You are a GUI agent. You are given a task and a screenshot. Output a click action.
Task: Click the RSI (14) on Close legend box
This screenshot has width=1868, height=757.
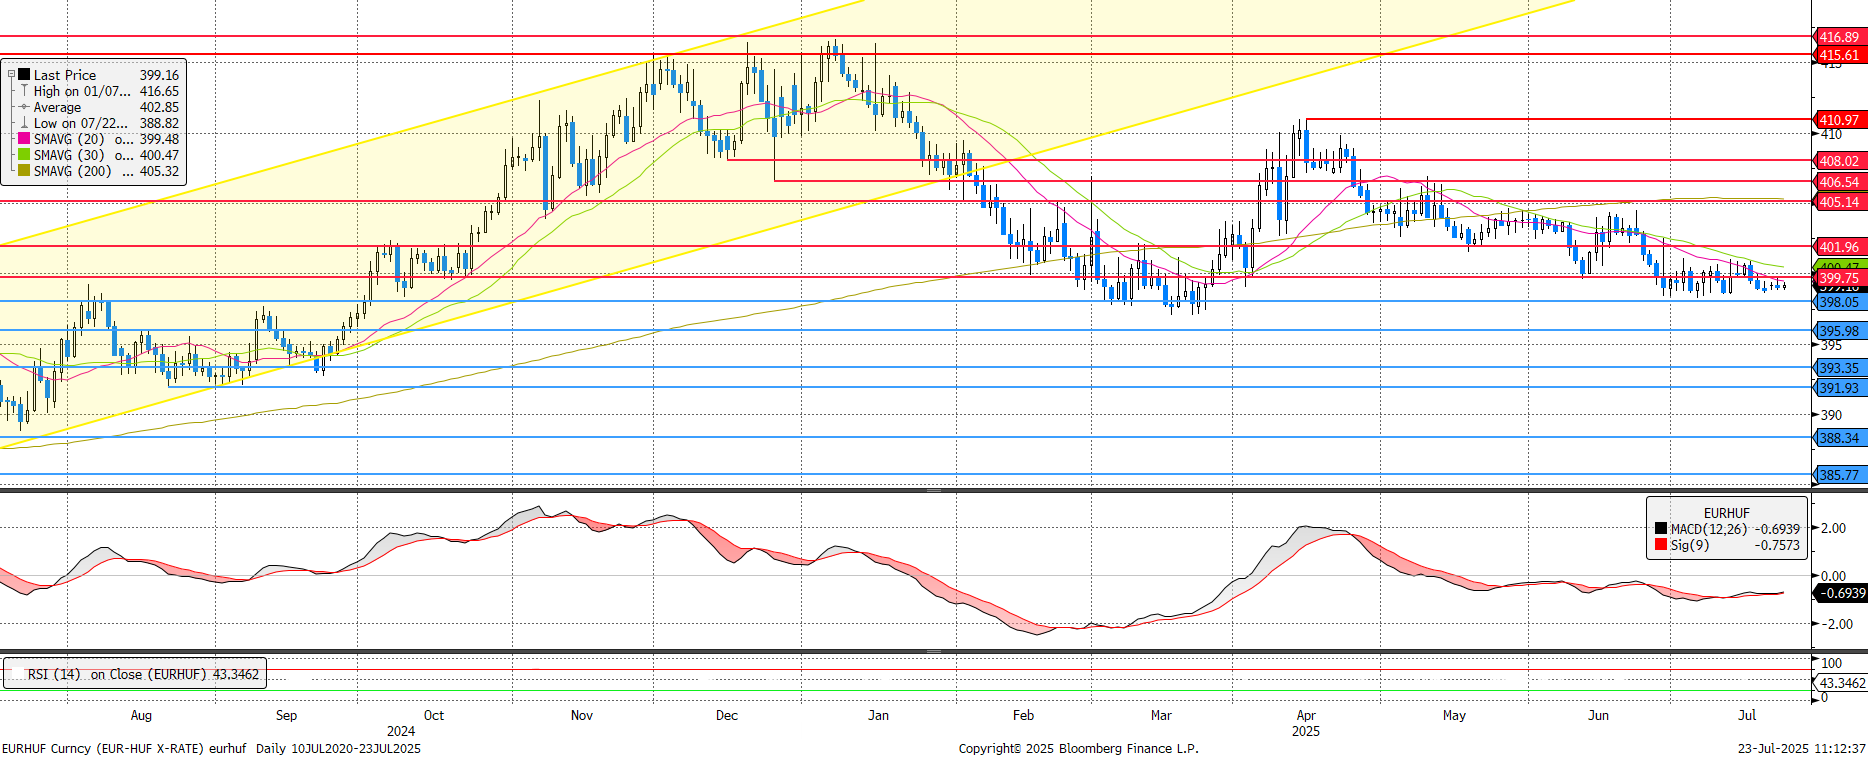pyautogui.click(x=135, y=674)
